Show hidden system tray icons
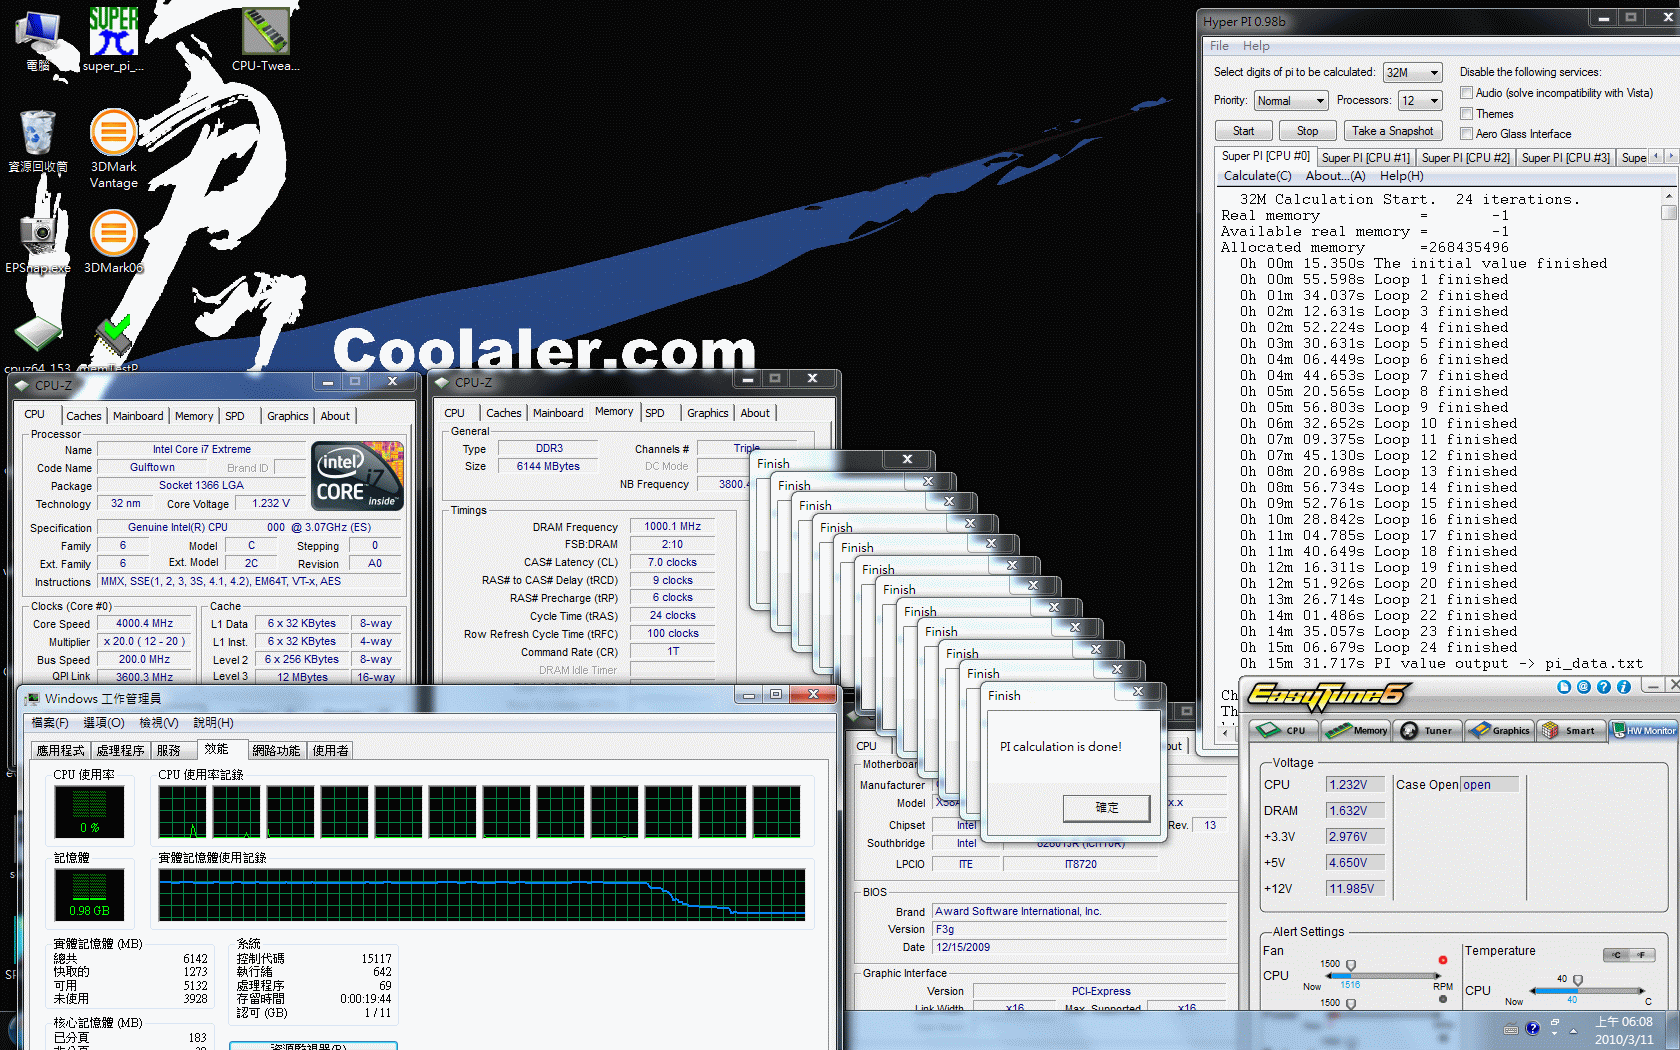 point(1573,1030)
